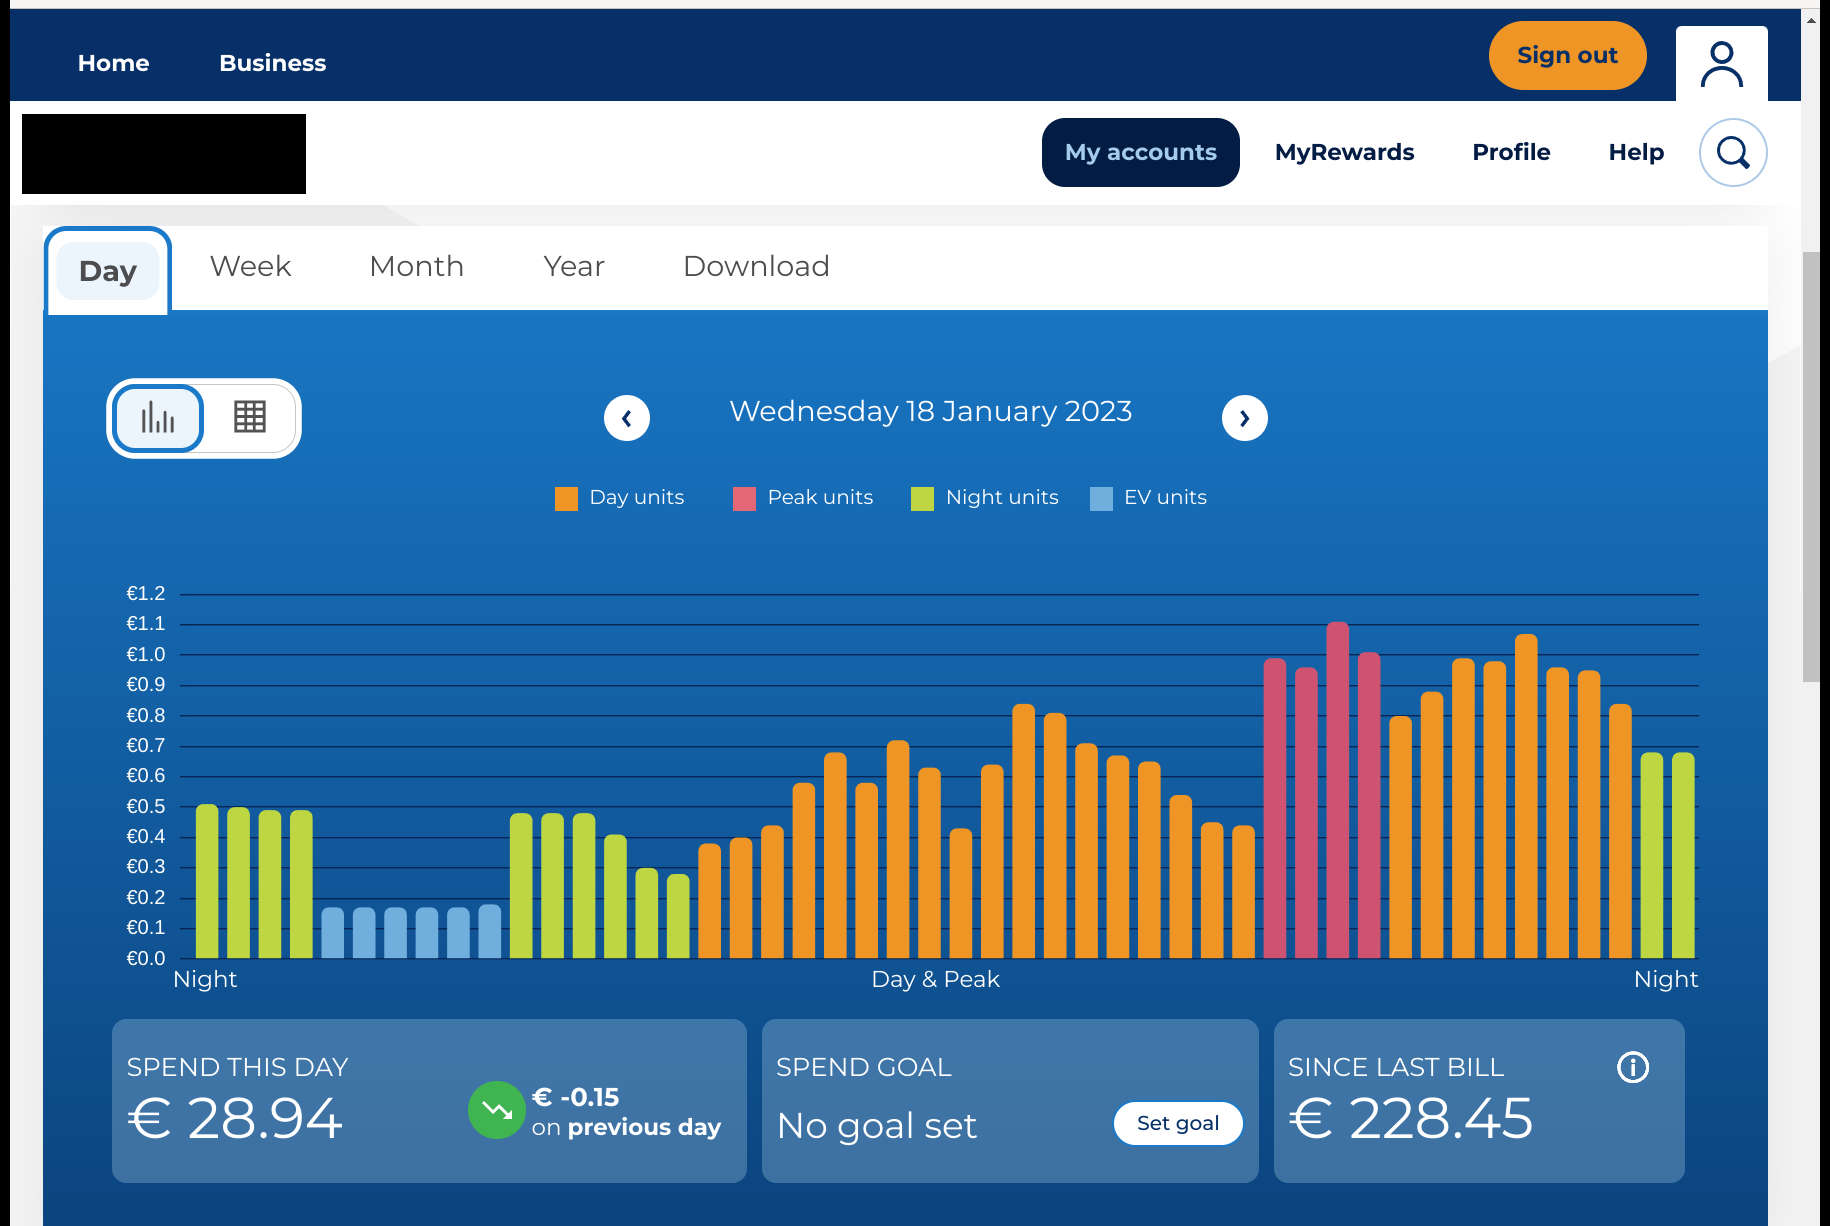Open the Since Last Bill info icon
The height and width of the screenshot is (1226, 1830).
(x=1632, y=1067)
